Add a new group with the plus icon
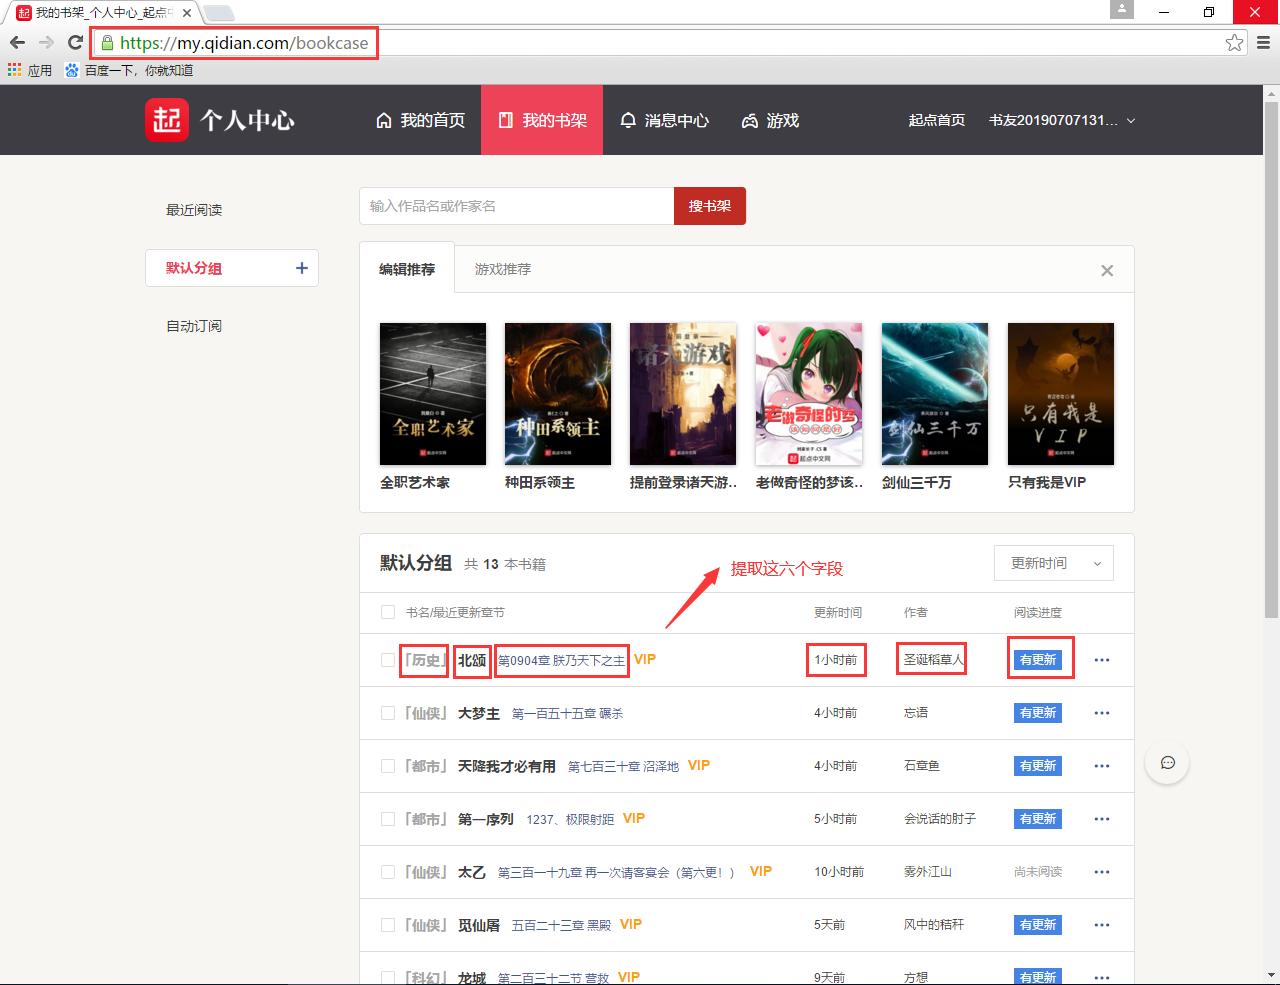 [x=302, y=268]
